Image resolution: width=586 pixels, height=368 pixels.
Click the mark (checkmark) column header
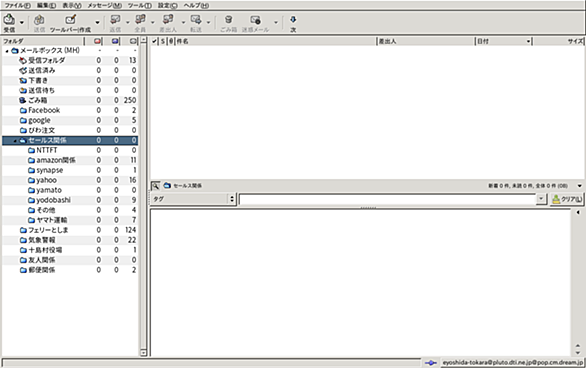pyautogui.click(x=154, y=41)
